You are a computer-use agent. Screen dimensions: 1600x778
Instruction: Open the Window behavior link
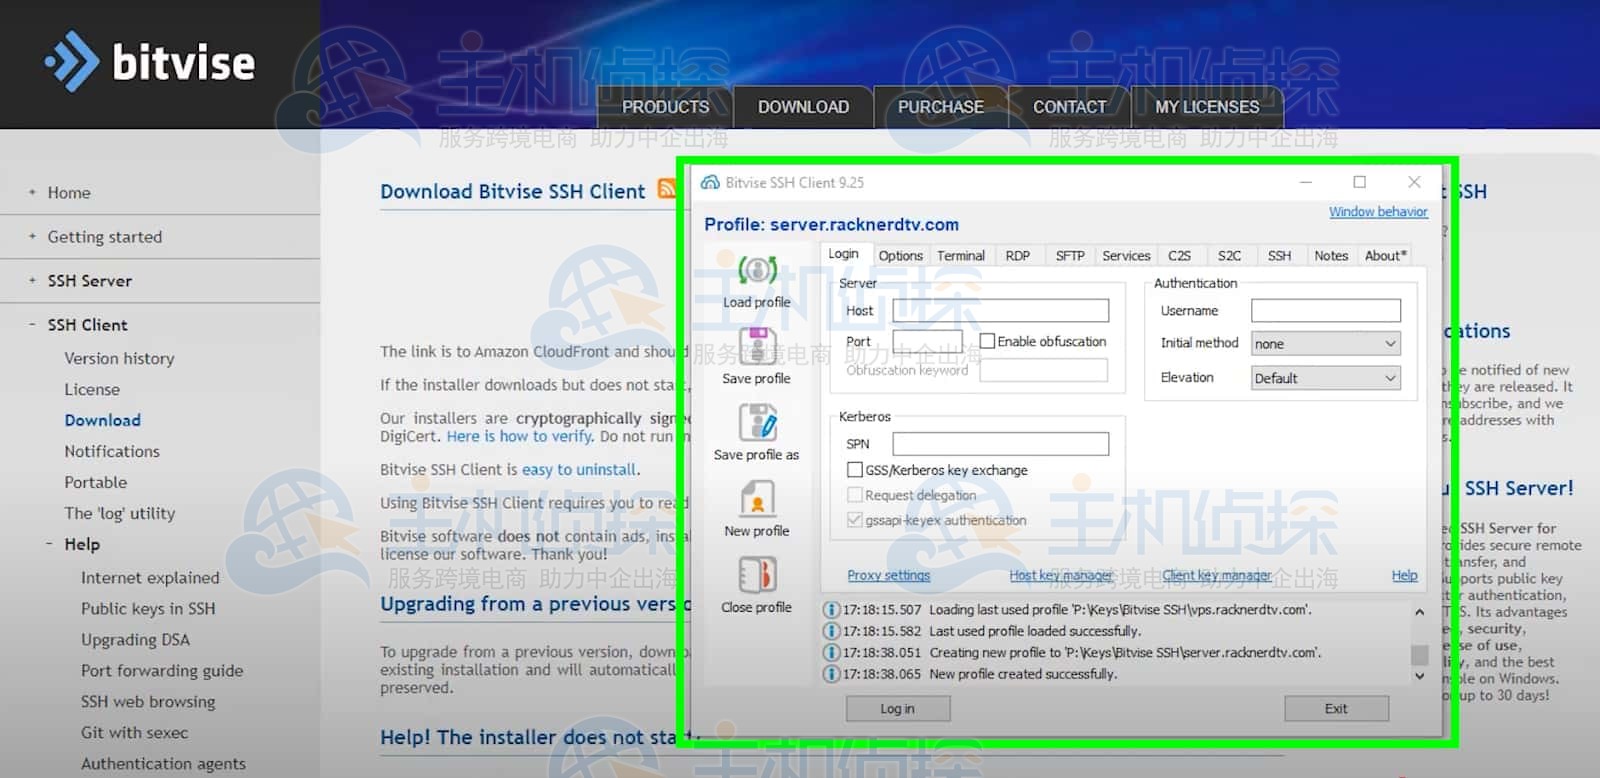coord(1378,212)
